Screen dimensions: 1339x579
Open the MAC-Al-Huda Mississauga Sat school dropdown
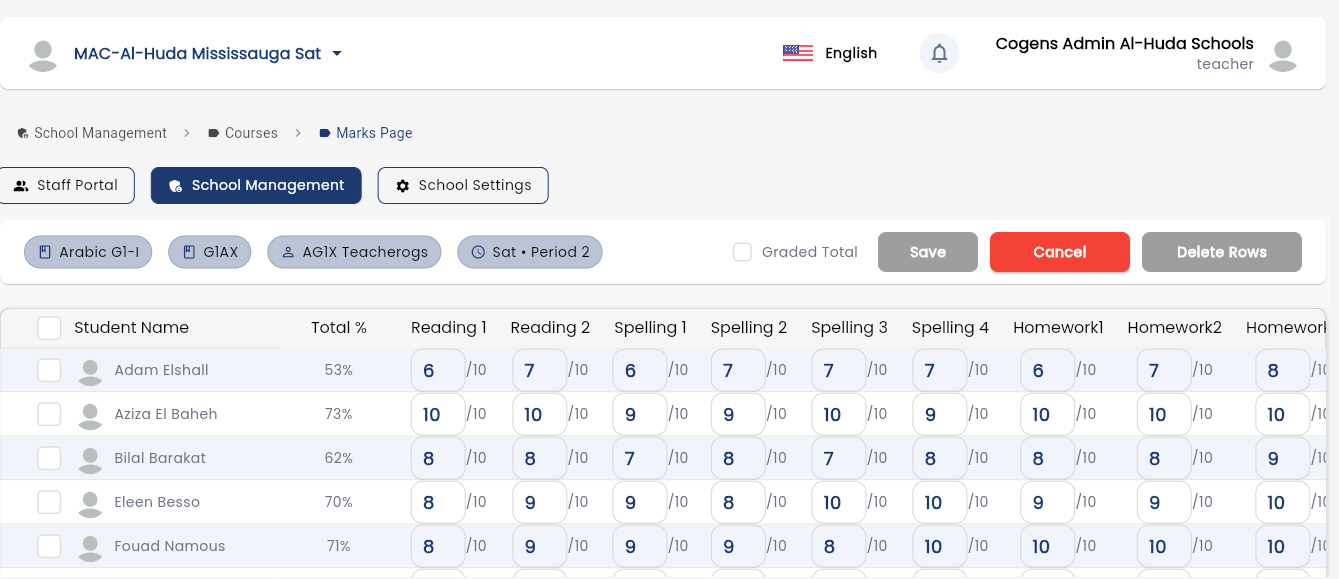point(337,54)
